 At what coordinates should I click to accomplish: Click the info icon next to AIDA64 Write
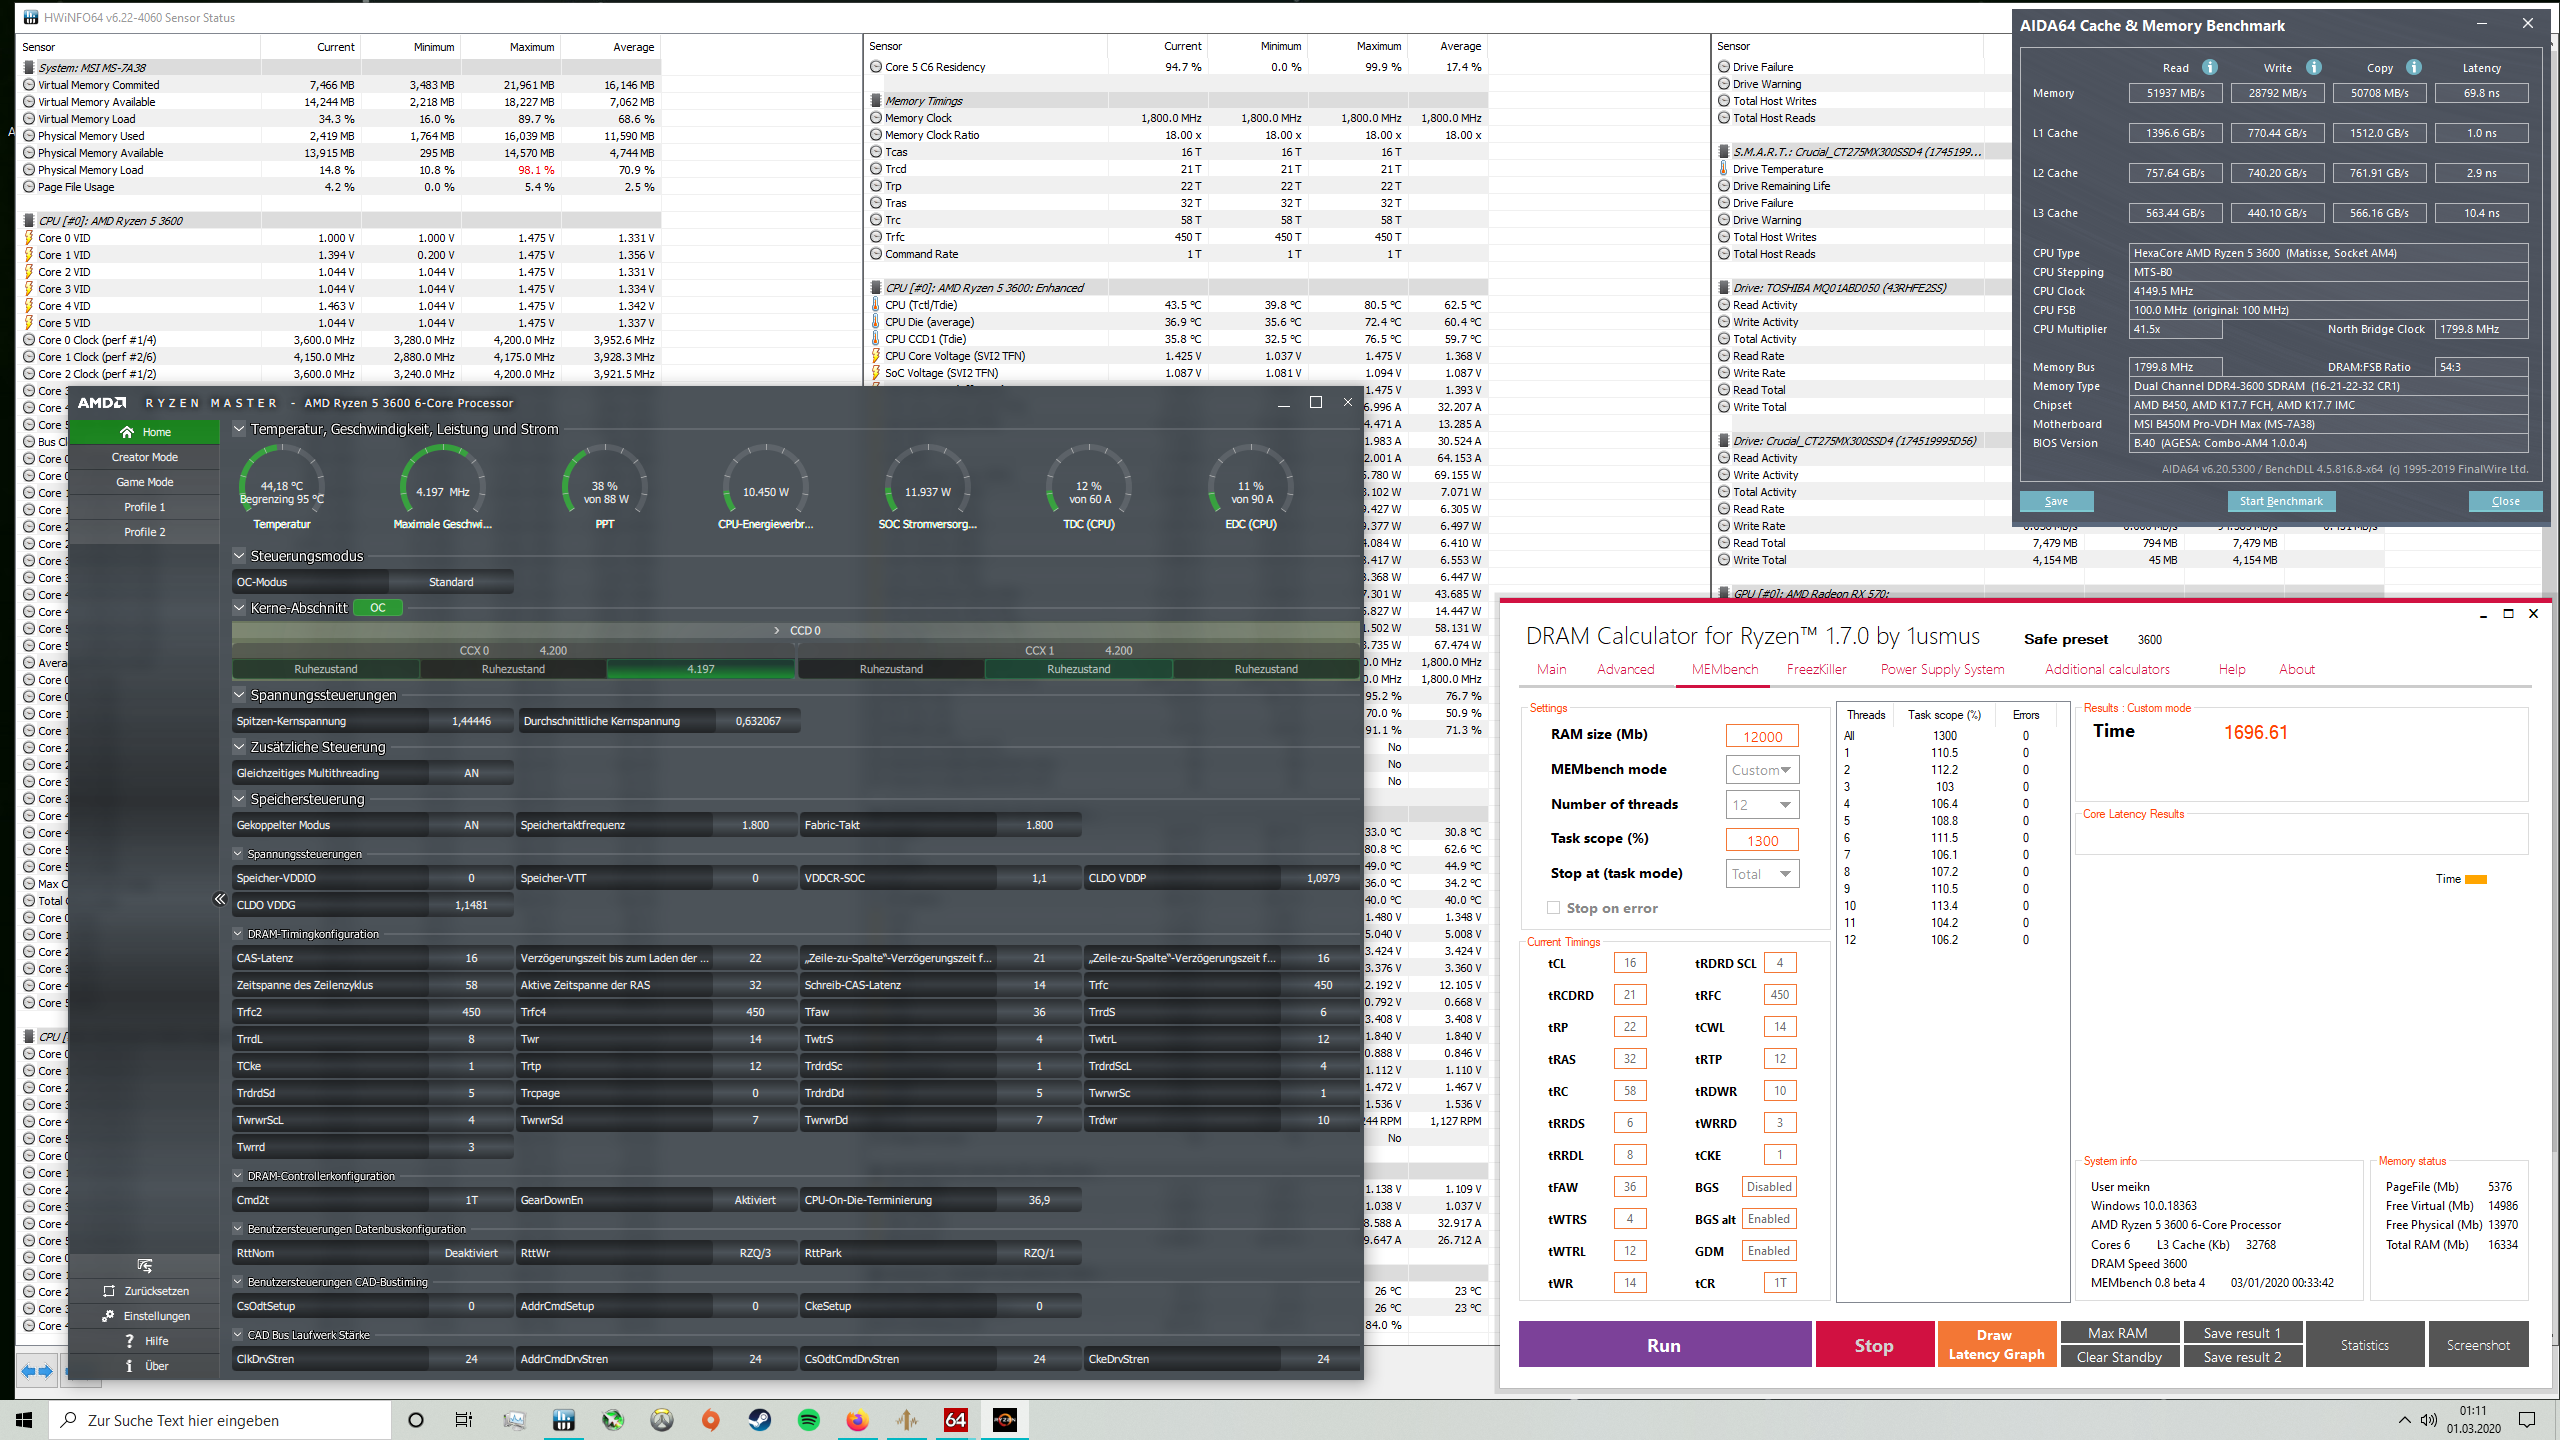(x=2314, y=67)
